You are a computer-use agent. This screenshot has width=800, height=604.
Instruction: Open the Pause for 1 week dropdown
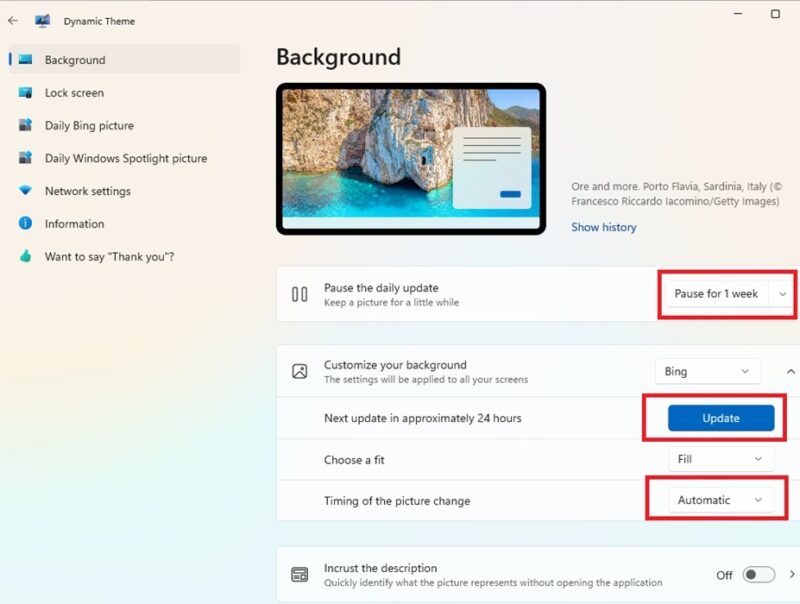tap(725, 294)
